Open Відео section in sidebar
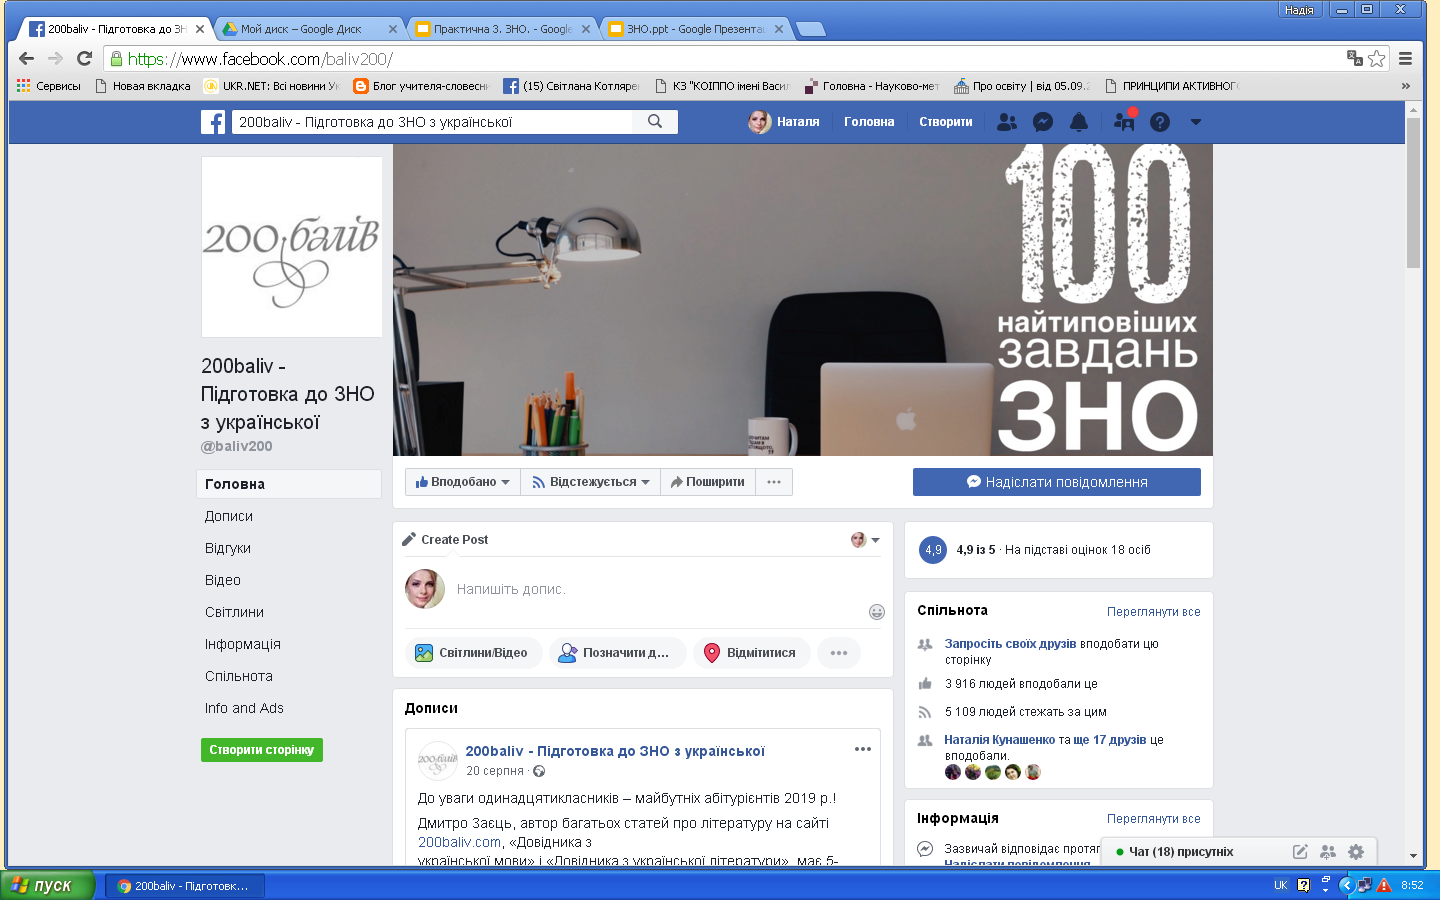Image resolution: width=1440 pixels, height=900 pixels. click(223, 580)
